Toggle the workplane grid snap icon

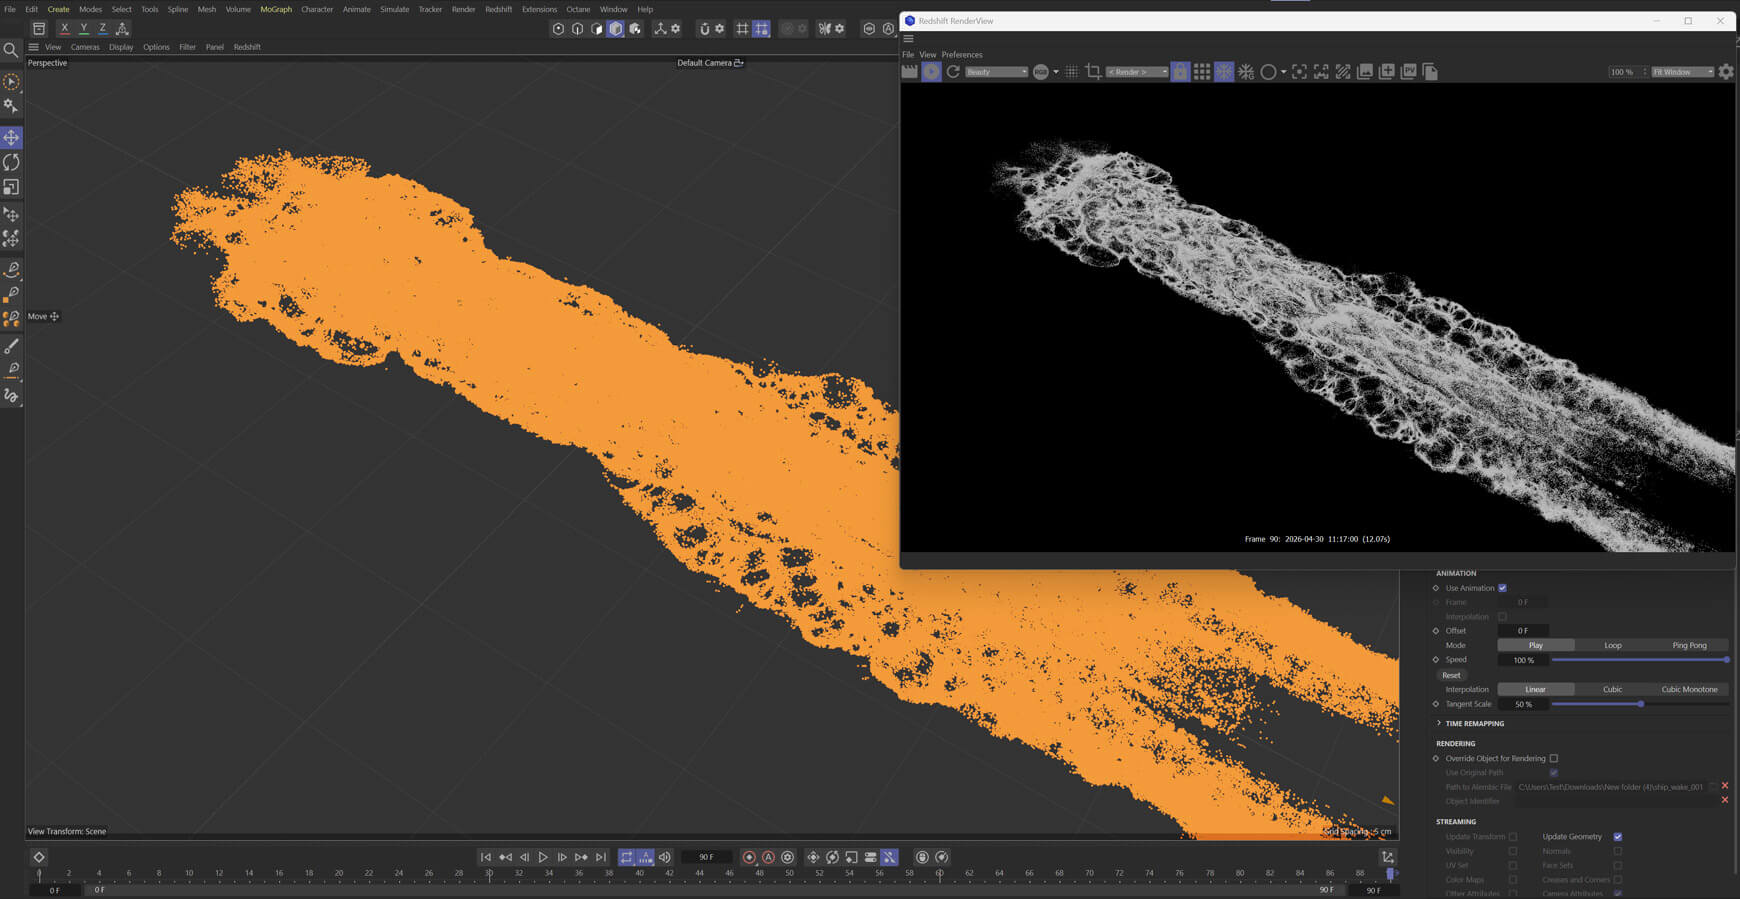click(761, 29)
